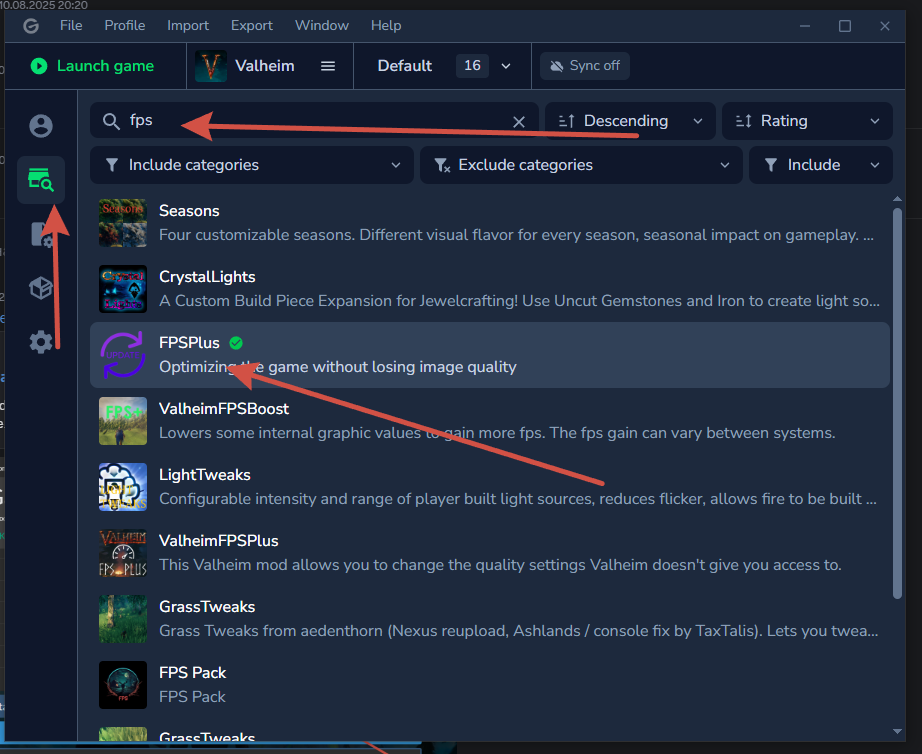Open the Default profile dropdown
922x754 pixels.
click(x=444, y=66)
